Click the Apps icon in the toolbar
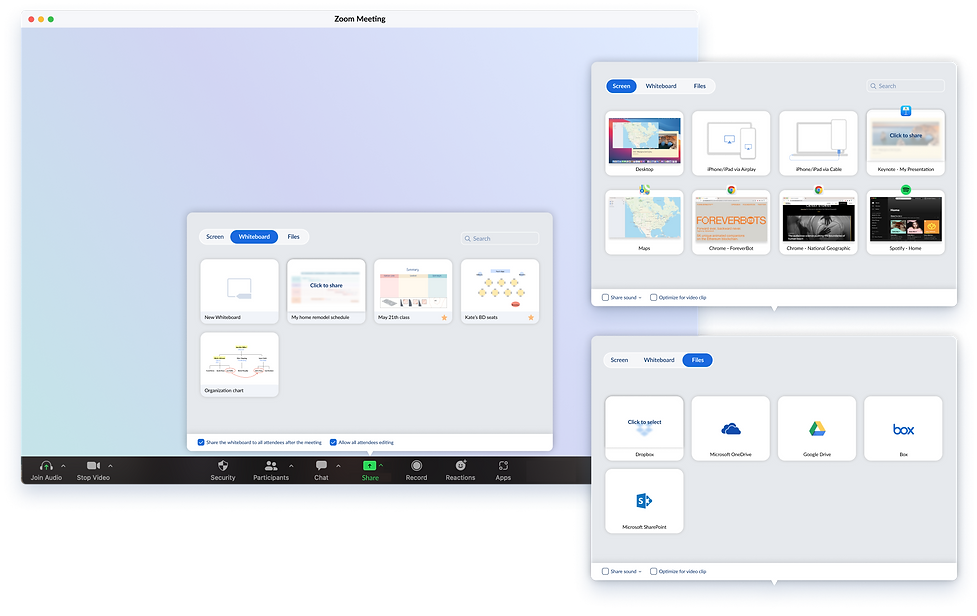This screenshot has height=616, width=977. pyautogui.click(x=503, y=466)
